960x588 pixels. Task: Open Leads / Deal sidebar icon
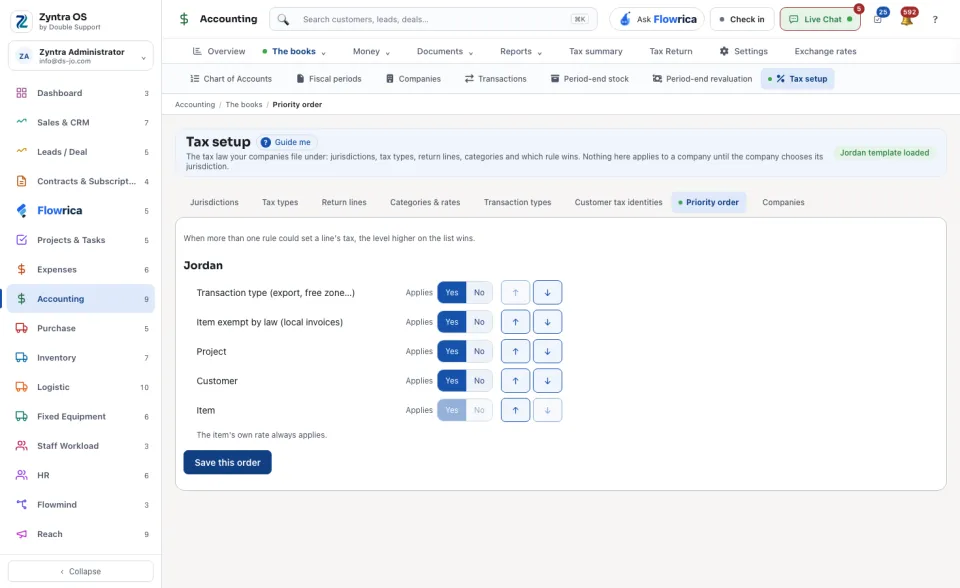(x=21, y=152)
